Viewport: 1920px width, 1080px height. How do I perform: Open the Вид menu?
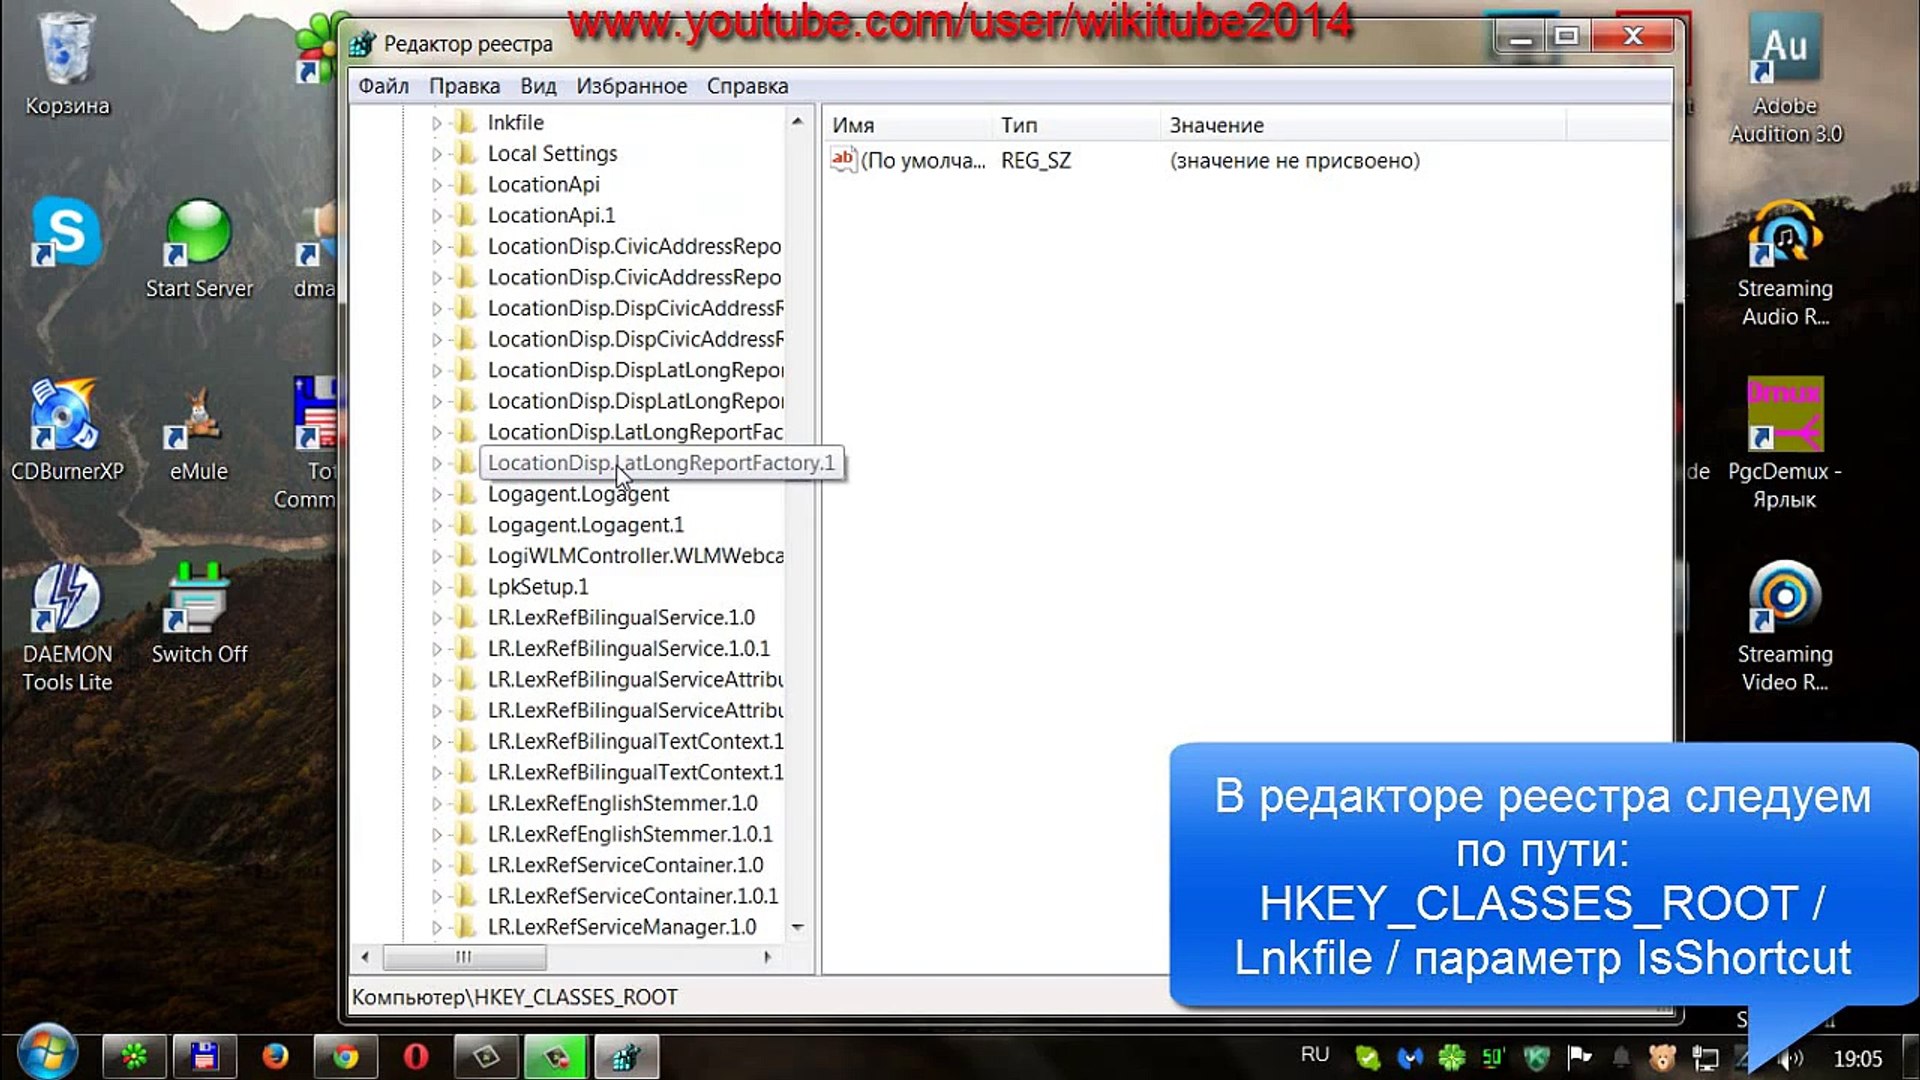pyautogui.click(x=538, y=86)
